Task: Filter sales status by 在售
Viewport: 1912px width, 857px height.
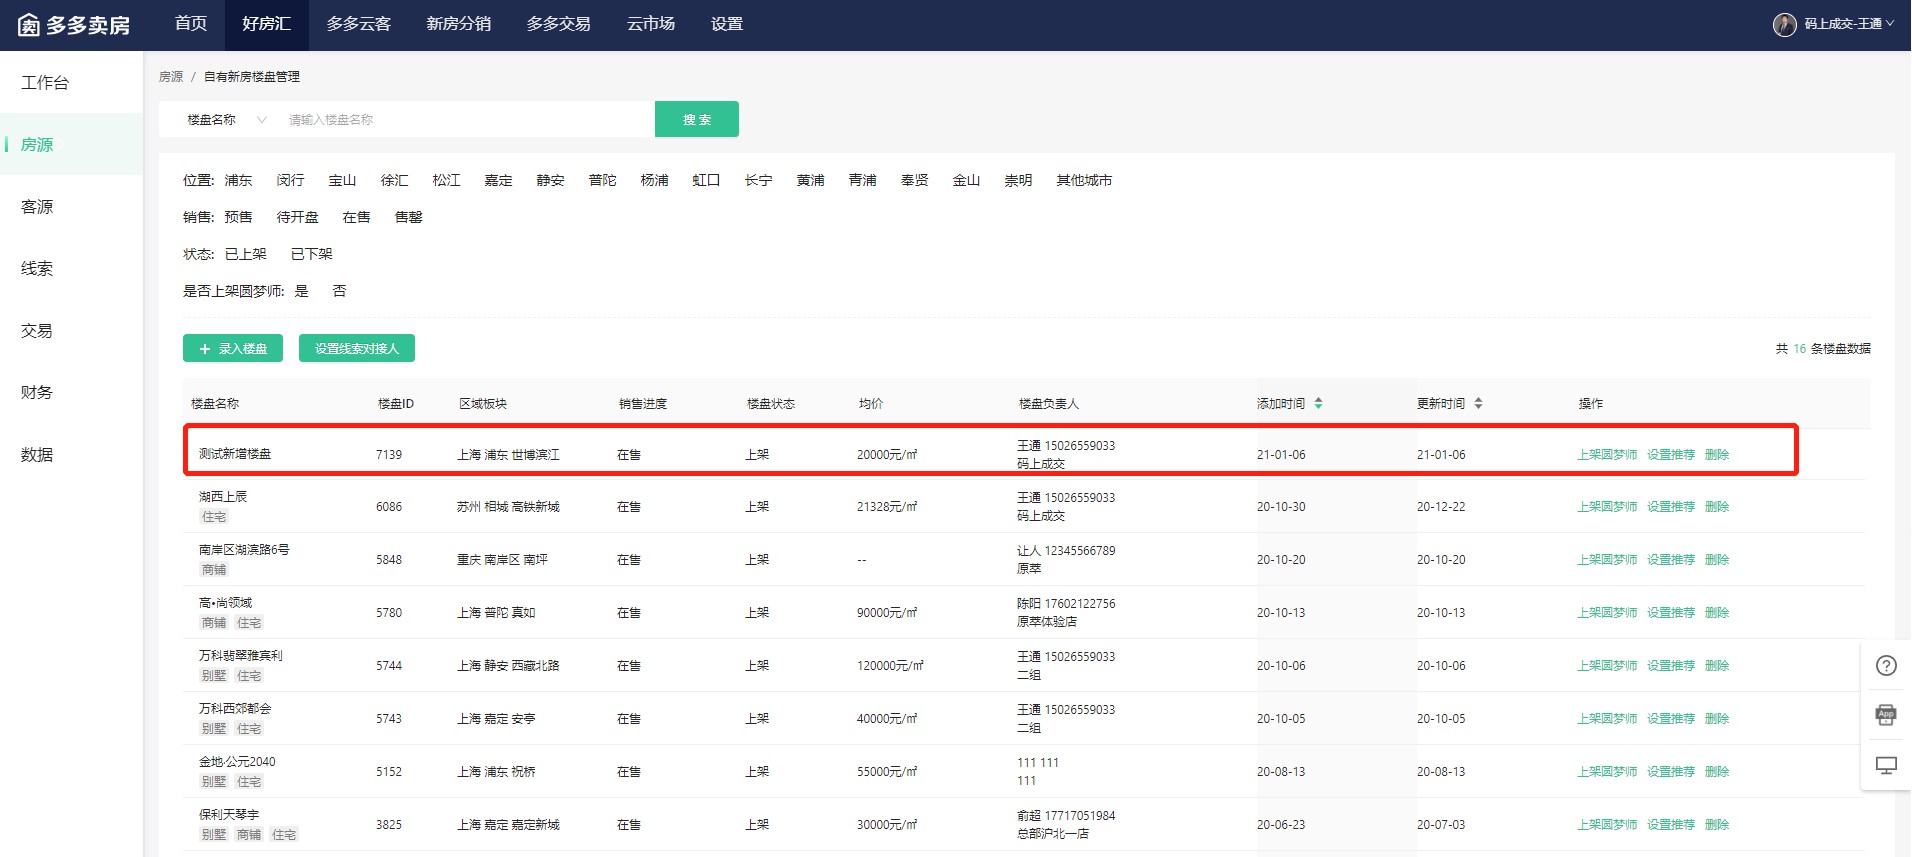Action: 356,217
